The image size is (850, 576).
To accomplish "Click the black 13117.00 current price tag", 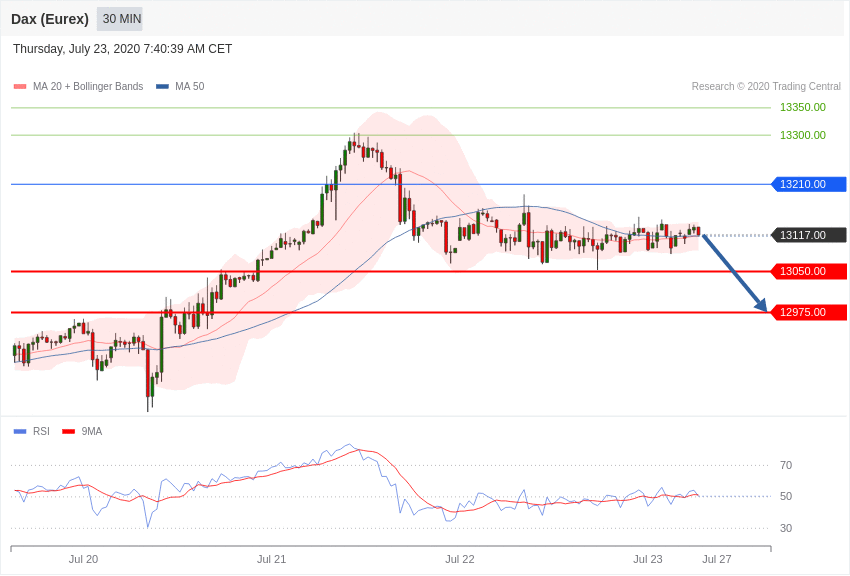I will pos(809,235).
